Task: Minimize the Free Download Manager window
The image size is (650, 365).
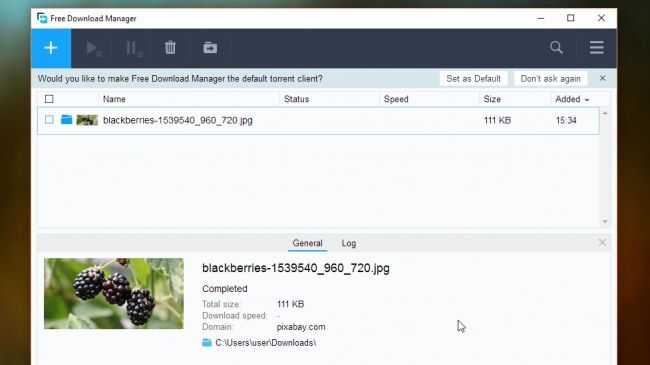Action: coord(541,18)
